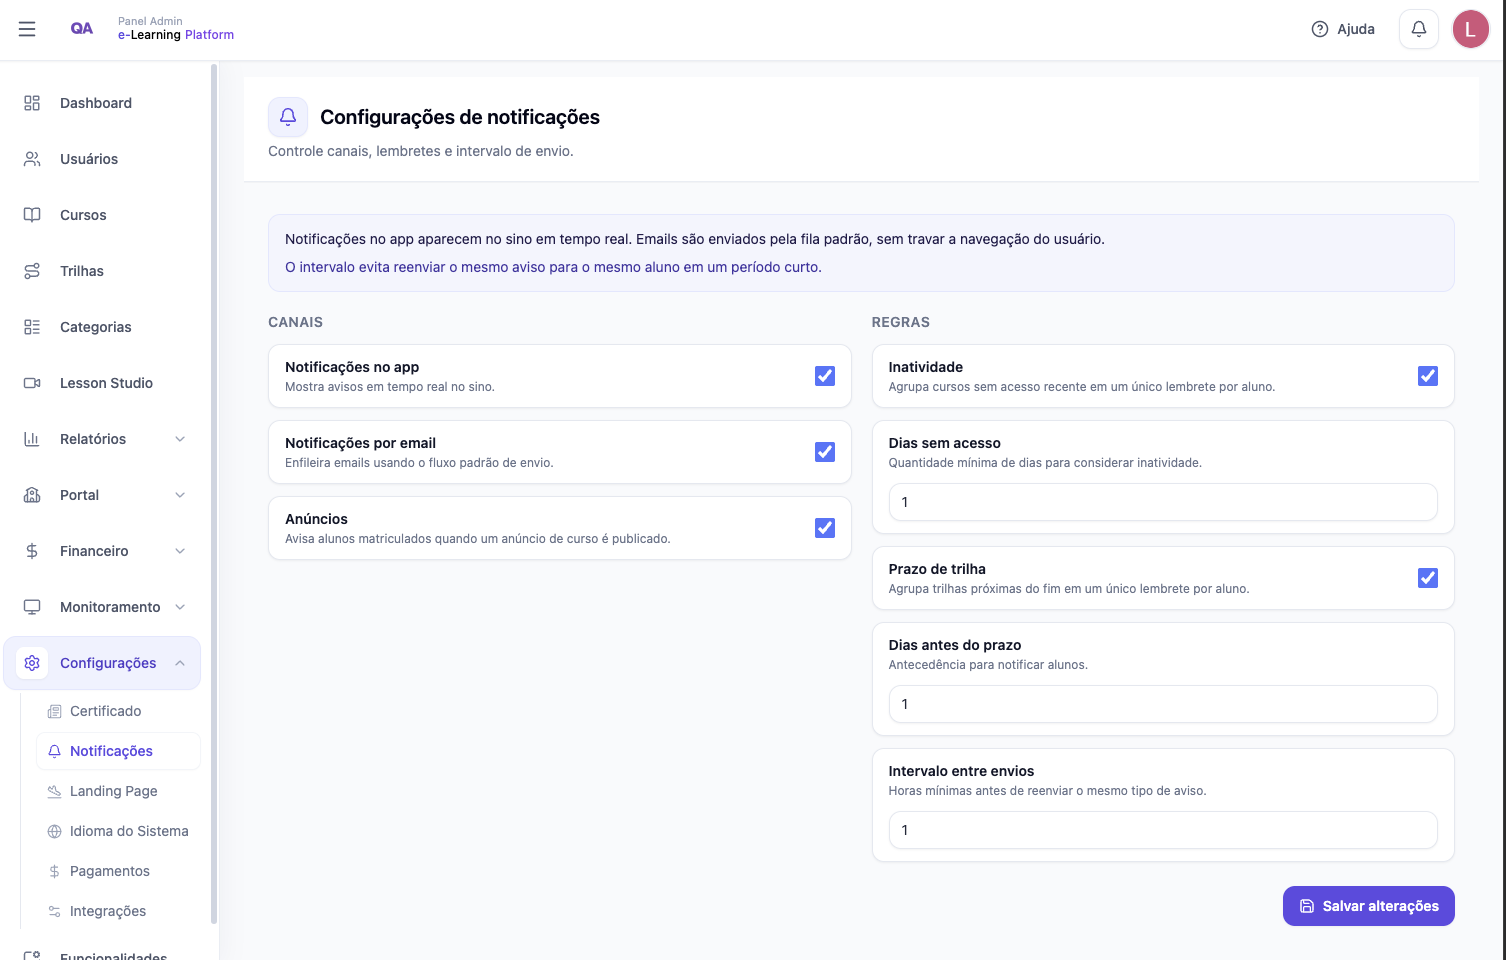Click the Configurações de notificações heading

pyautogui.click(x=460, y=117)
